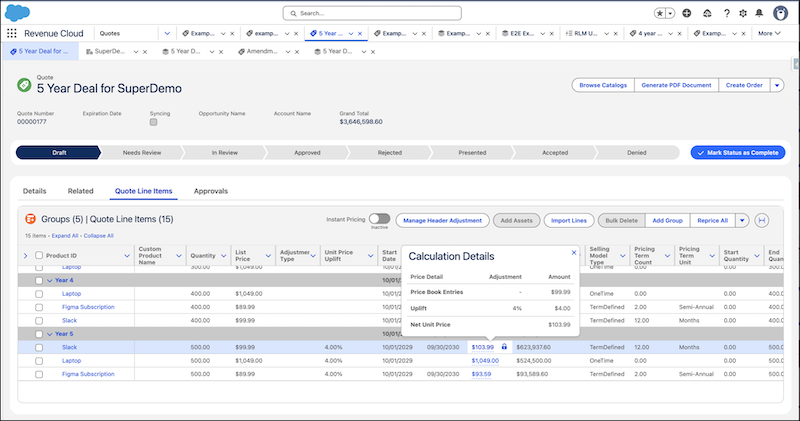The image size is (800, 421).
Task: Click the Global Actions plus icon
Action: pyautogui.click(x=687, y=13)
